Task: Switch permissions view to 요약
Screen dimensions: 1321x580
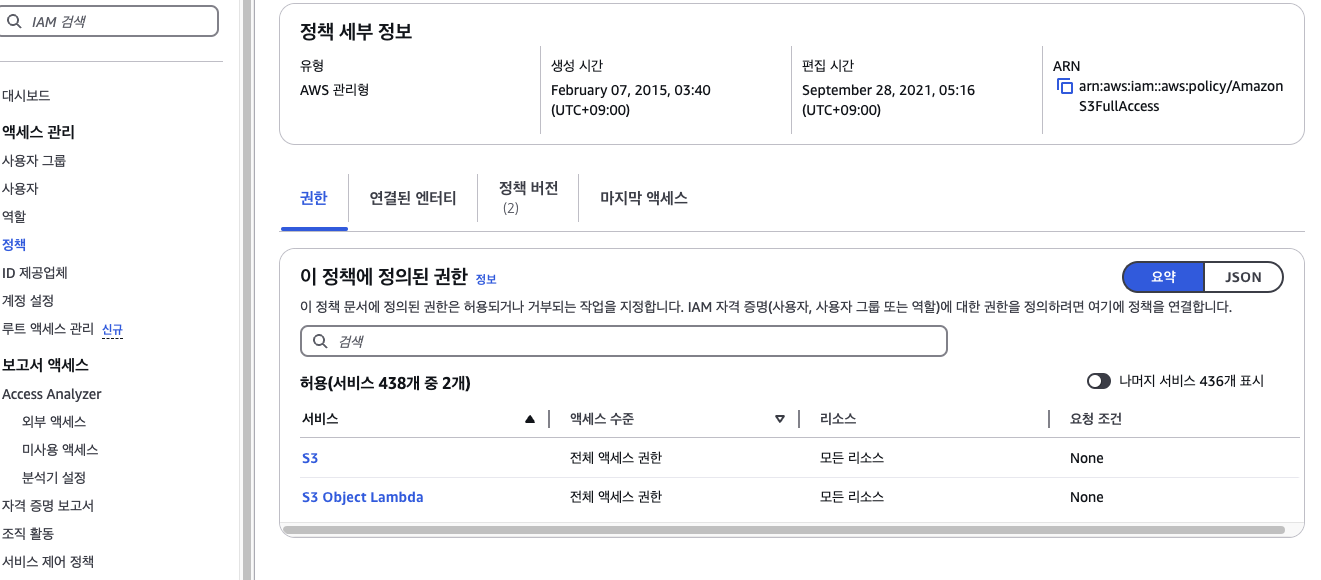Action: coord(1163,277)
